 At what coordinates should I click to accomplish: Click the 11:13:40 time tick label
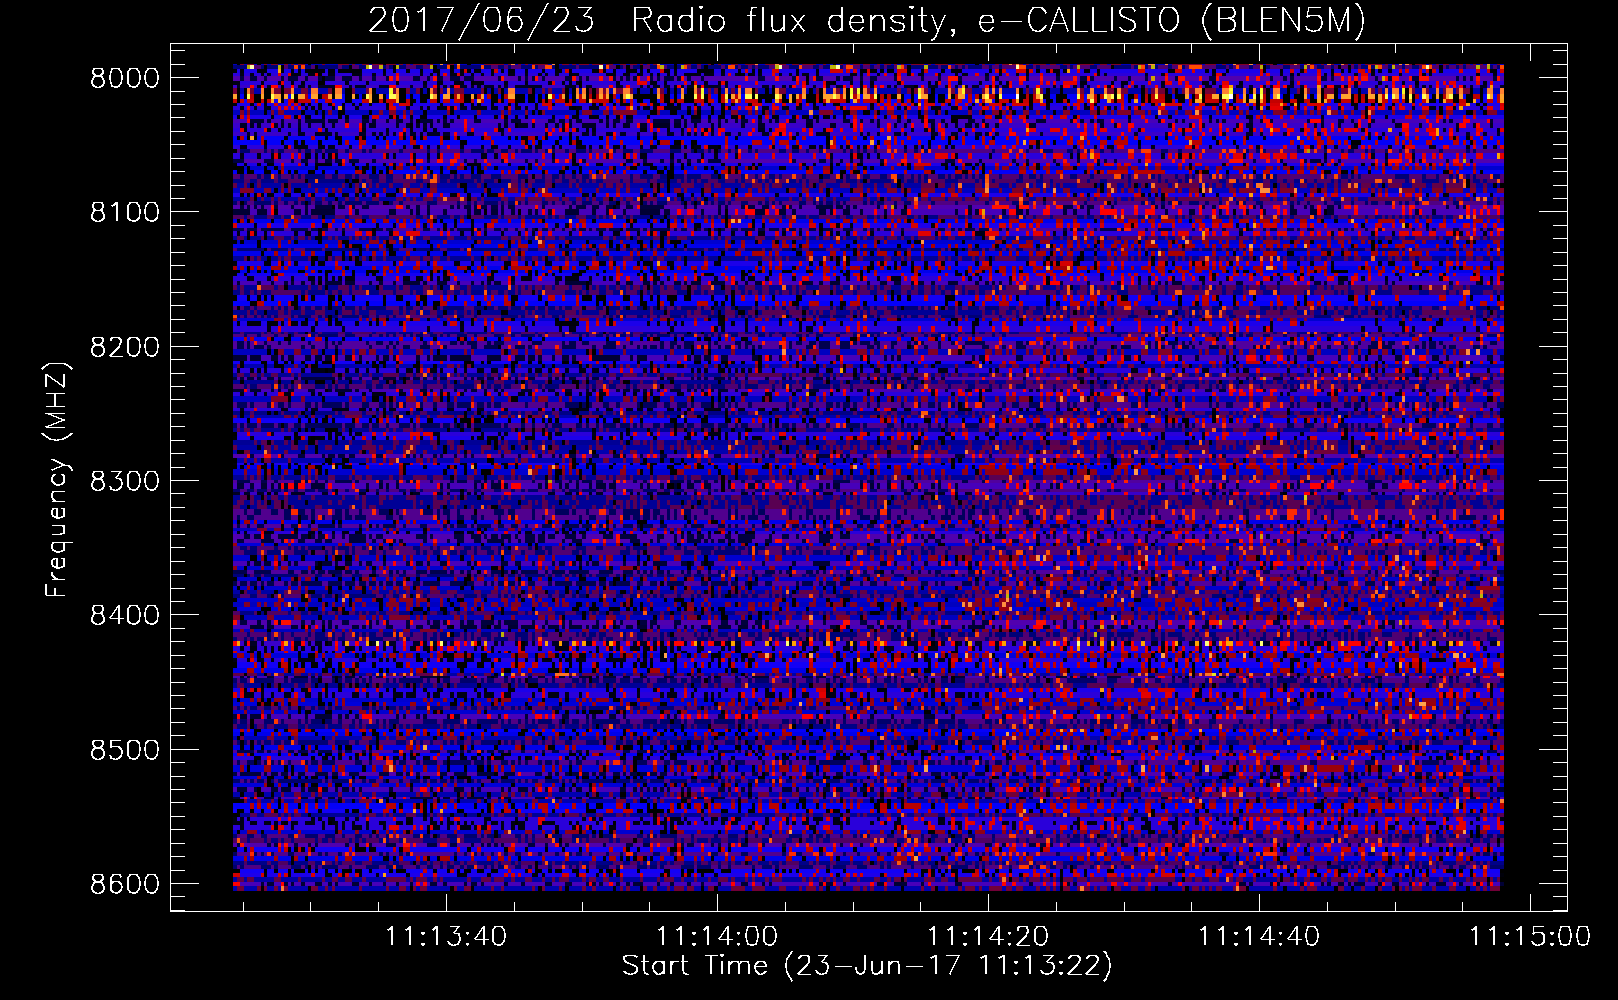coord(446,936)
